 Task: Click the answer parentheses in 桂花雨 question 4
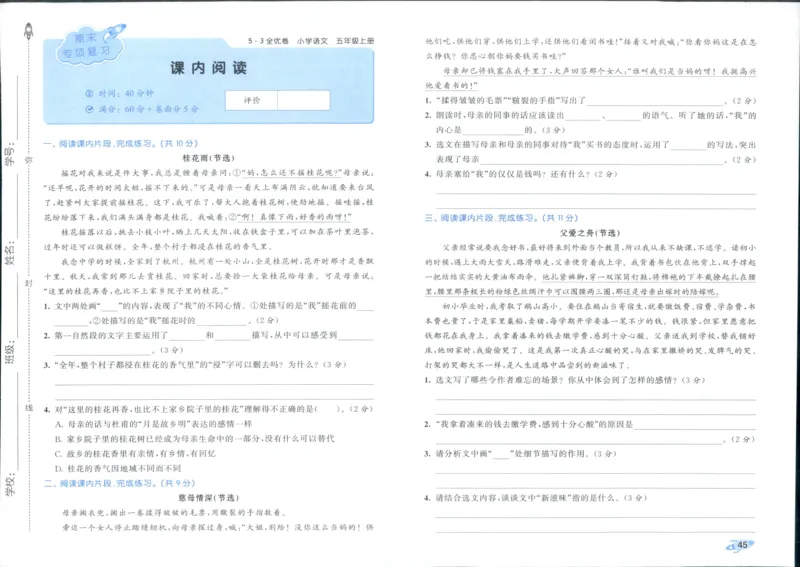[330, 409]
